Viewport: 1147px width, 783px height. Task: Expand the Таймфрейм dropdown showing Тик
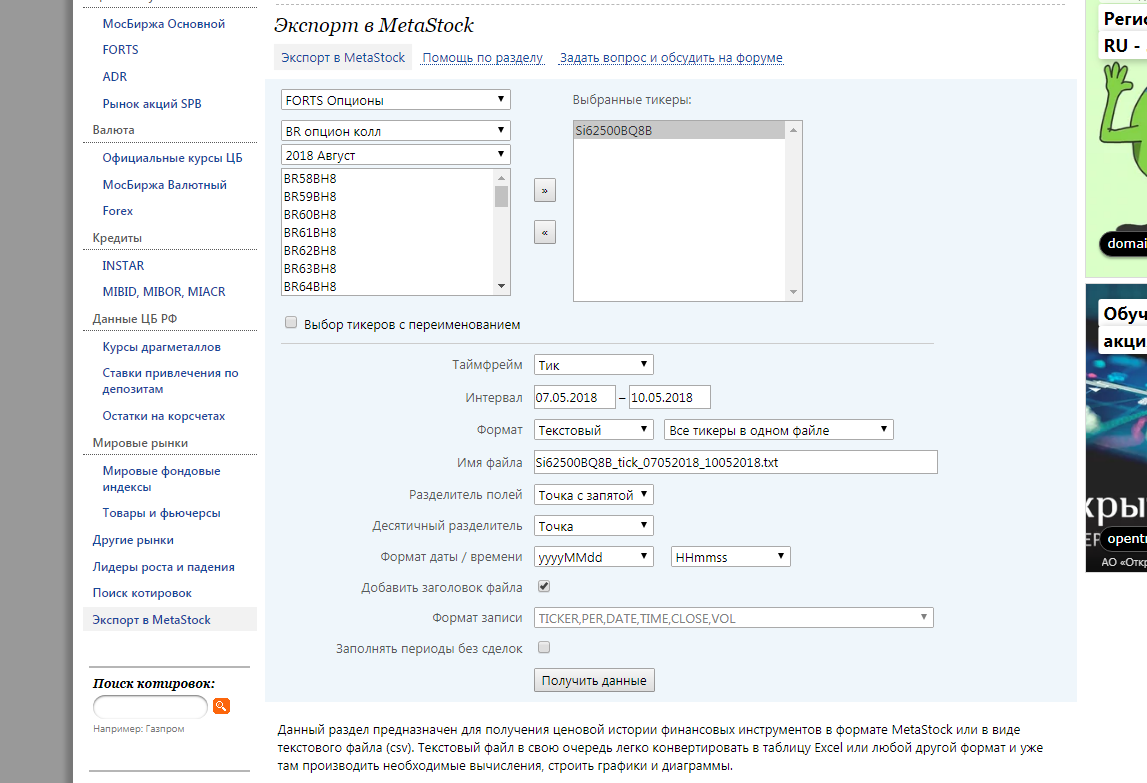pyautogui.click(x=593, y=364)
